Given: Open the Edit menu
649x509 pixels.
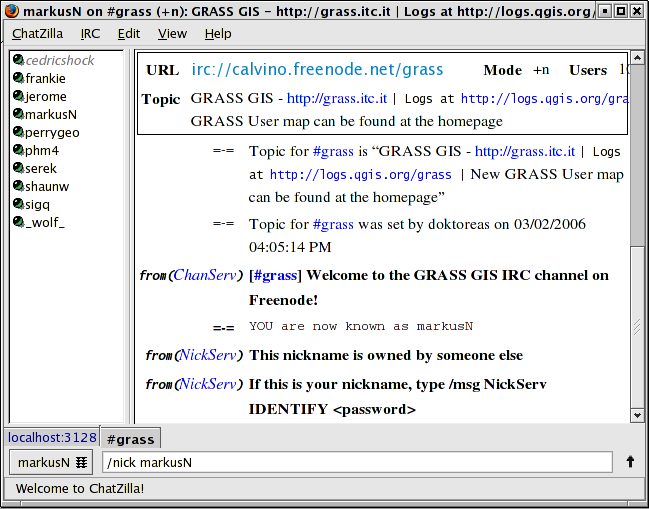Looking at the screenshot, I should point(129,34).
